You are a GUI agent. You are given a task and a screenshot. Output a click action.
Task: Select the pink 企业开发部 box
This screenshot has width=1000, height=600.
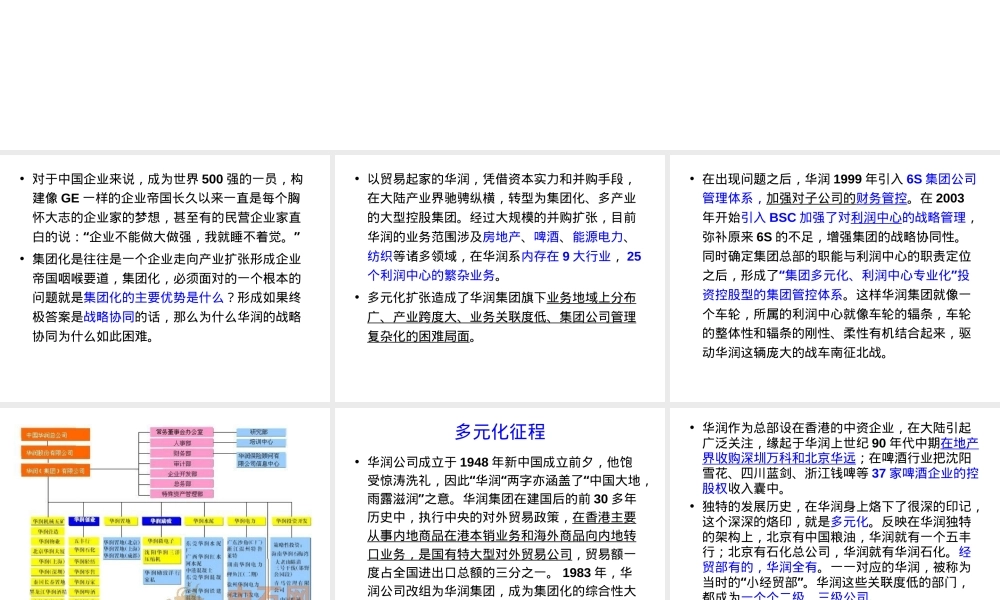(182, 474)
